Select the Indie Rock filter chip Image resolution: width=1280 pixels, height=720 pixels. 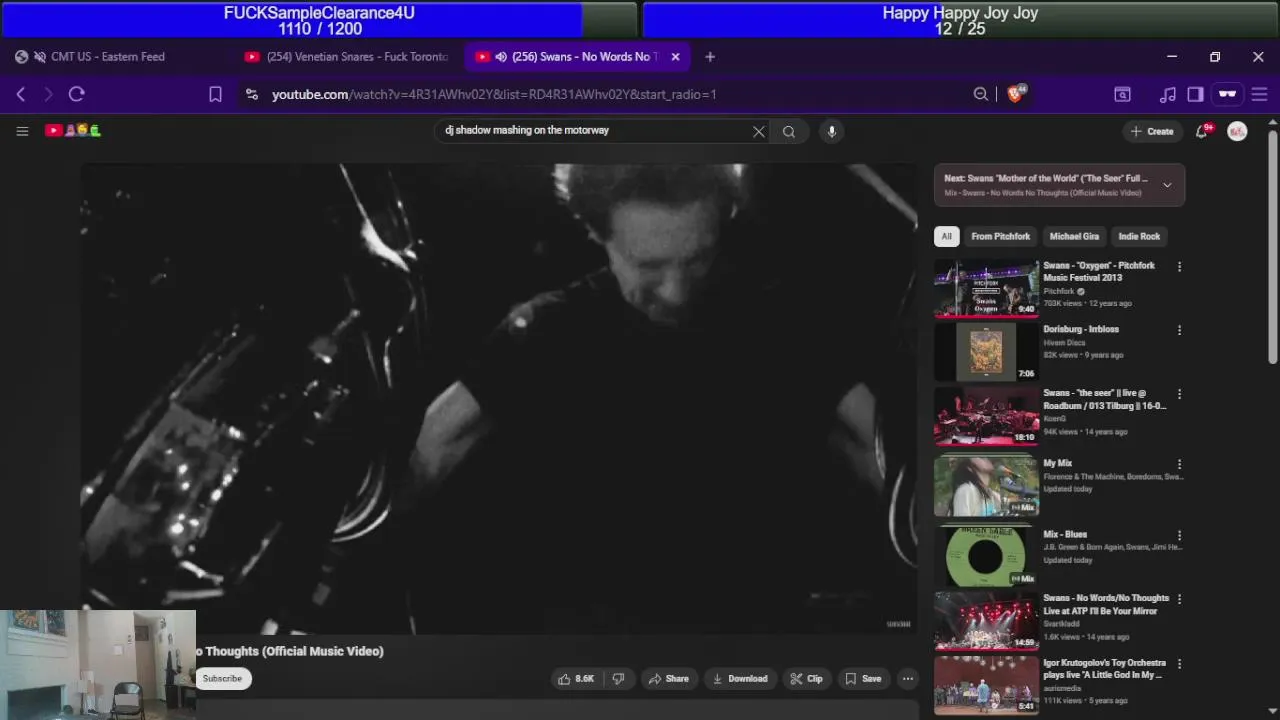pos(1139,237)
